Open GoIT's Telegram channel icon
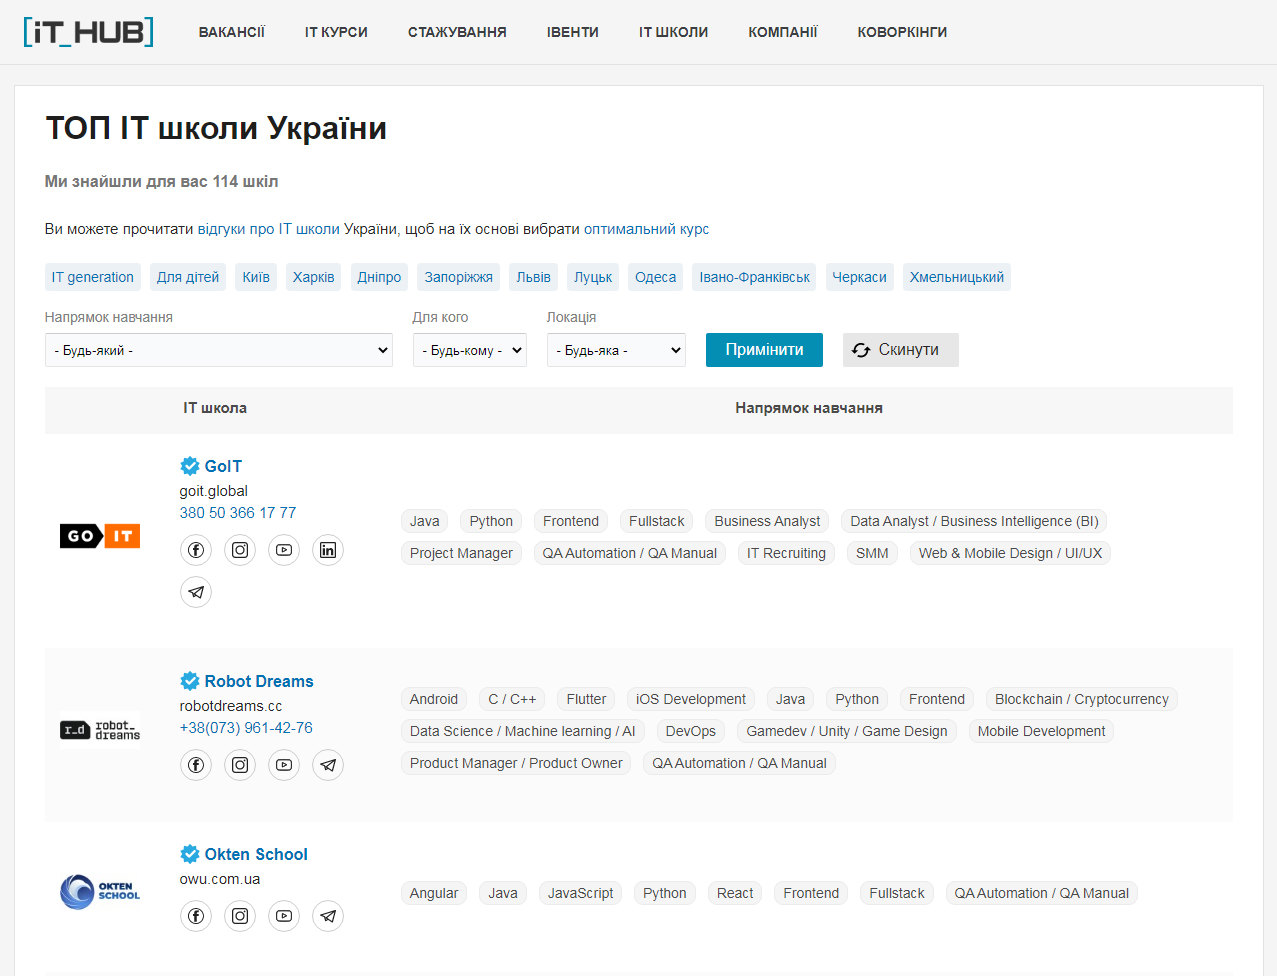The height and width of the screenshot is (976, 1277). 196,592
